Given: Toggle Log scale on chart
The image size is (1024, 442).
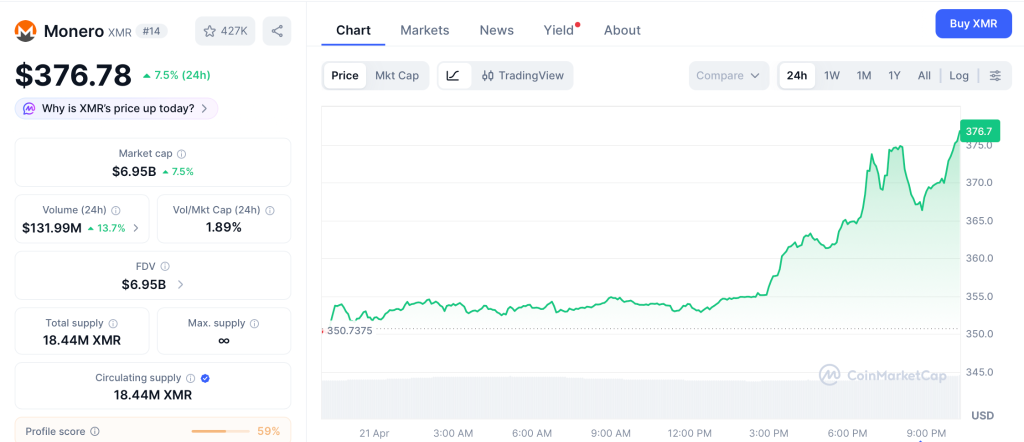Looking at the screenshot, I should (x=959, y=76).
